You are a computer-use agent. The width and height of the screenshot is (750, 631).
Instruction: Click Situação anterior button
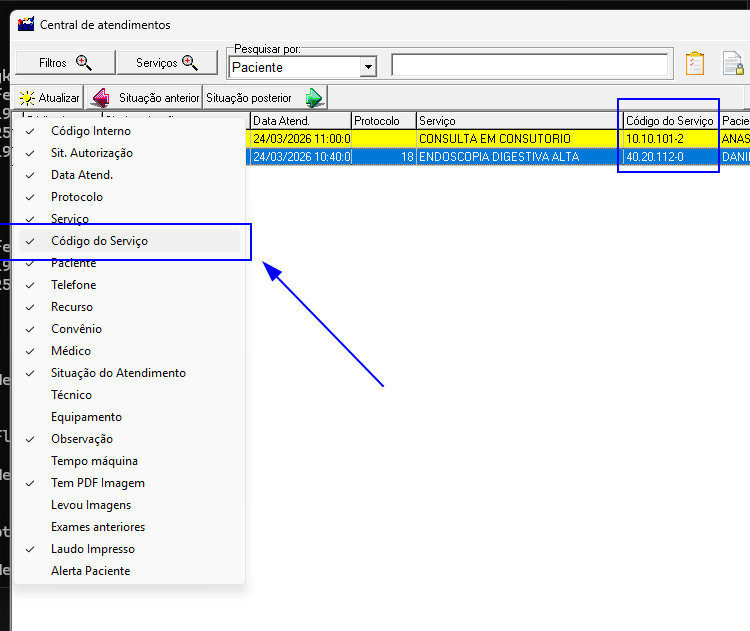click(x=158, y=98)
